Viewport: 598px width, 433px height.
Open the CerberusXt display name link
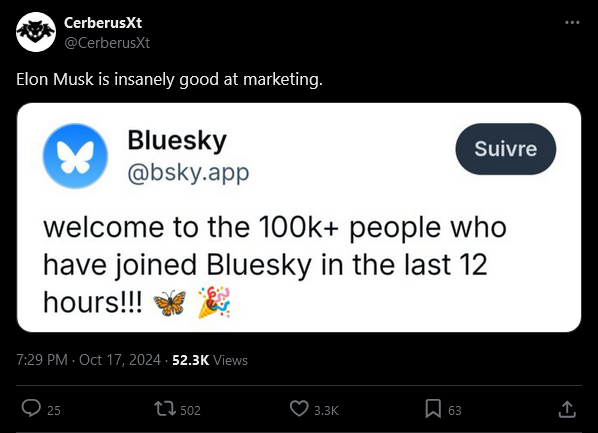coord(103,23)
